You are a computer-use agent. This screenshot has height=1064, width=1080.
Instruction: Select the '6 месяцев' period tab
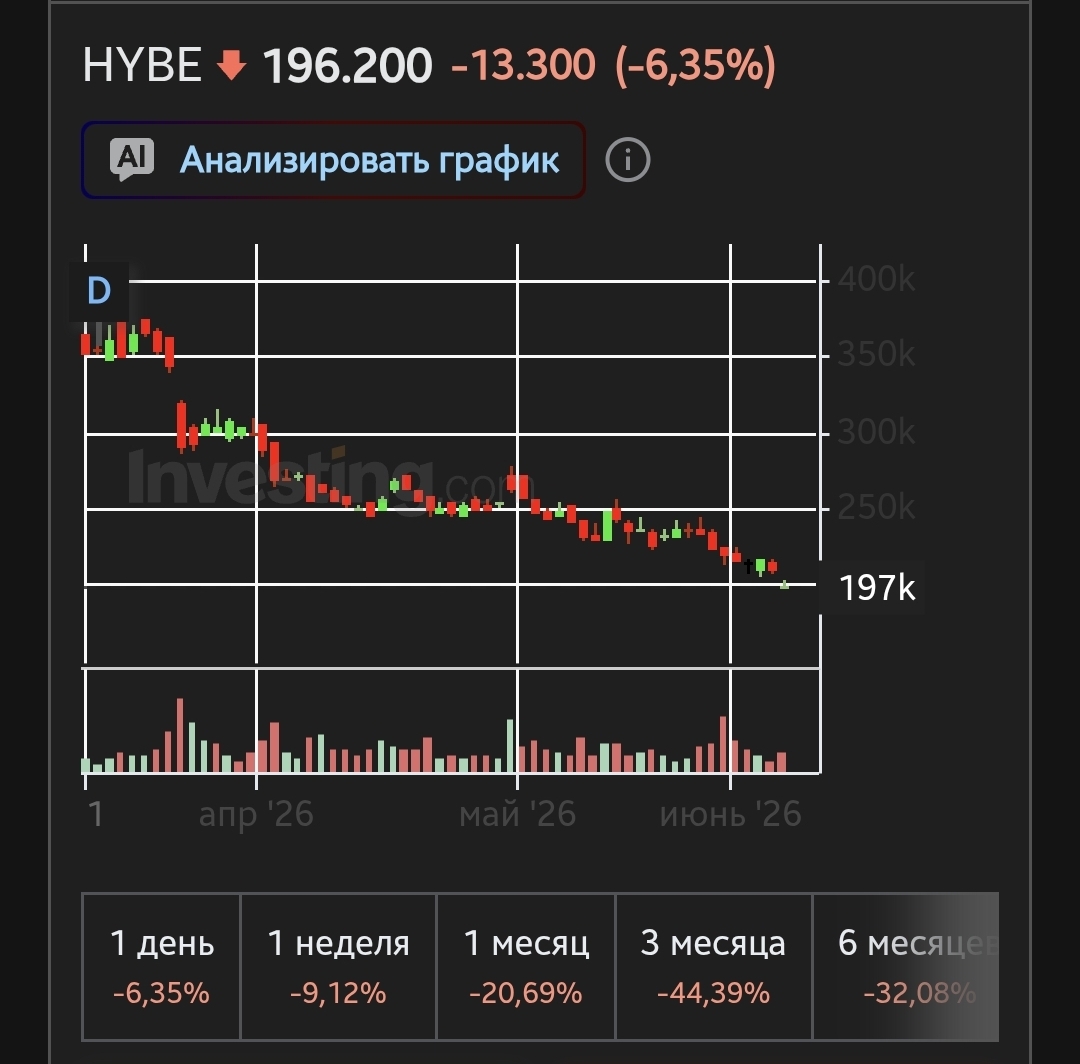coord(906,966)
